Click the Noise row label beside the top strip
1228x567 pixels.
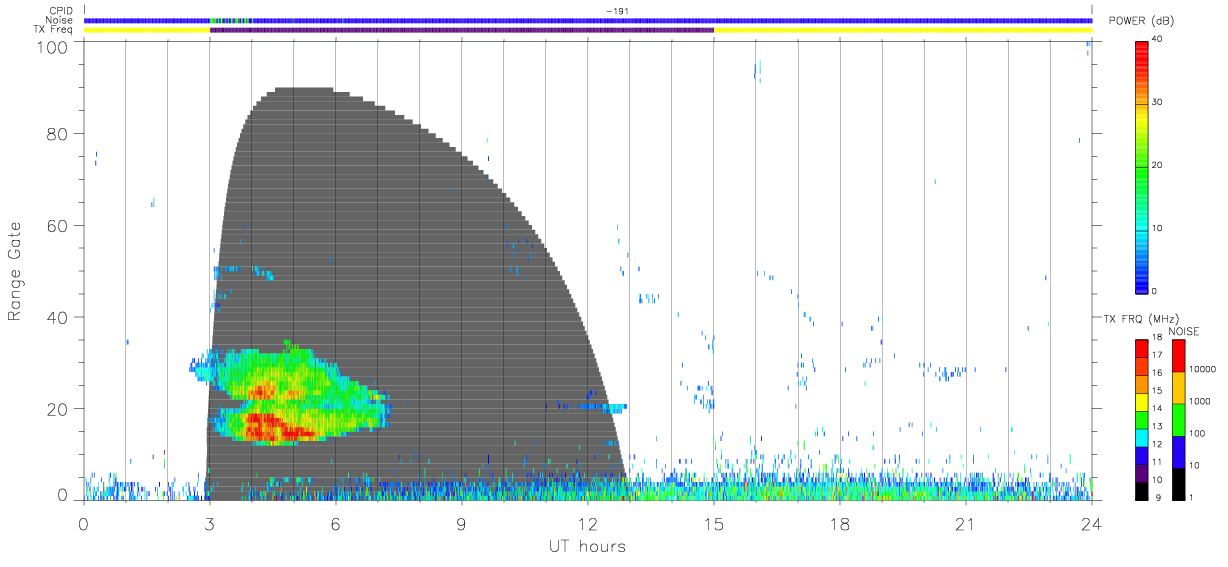(60, 20)
